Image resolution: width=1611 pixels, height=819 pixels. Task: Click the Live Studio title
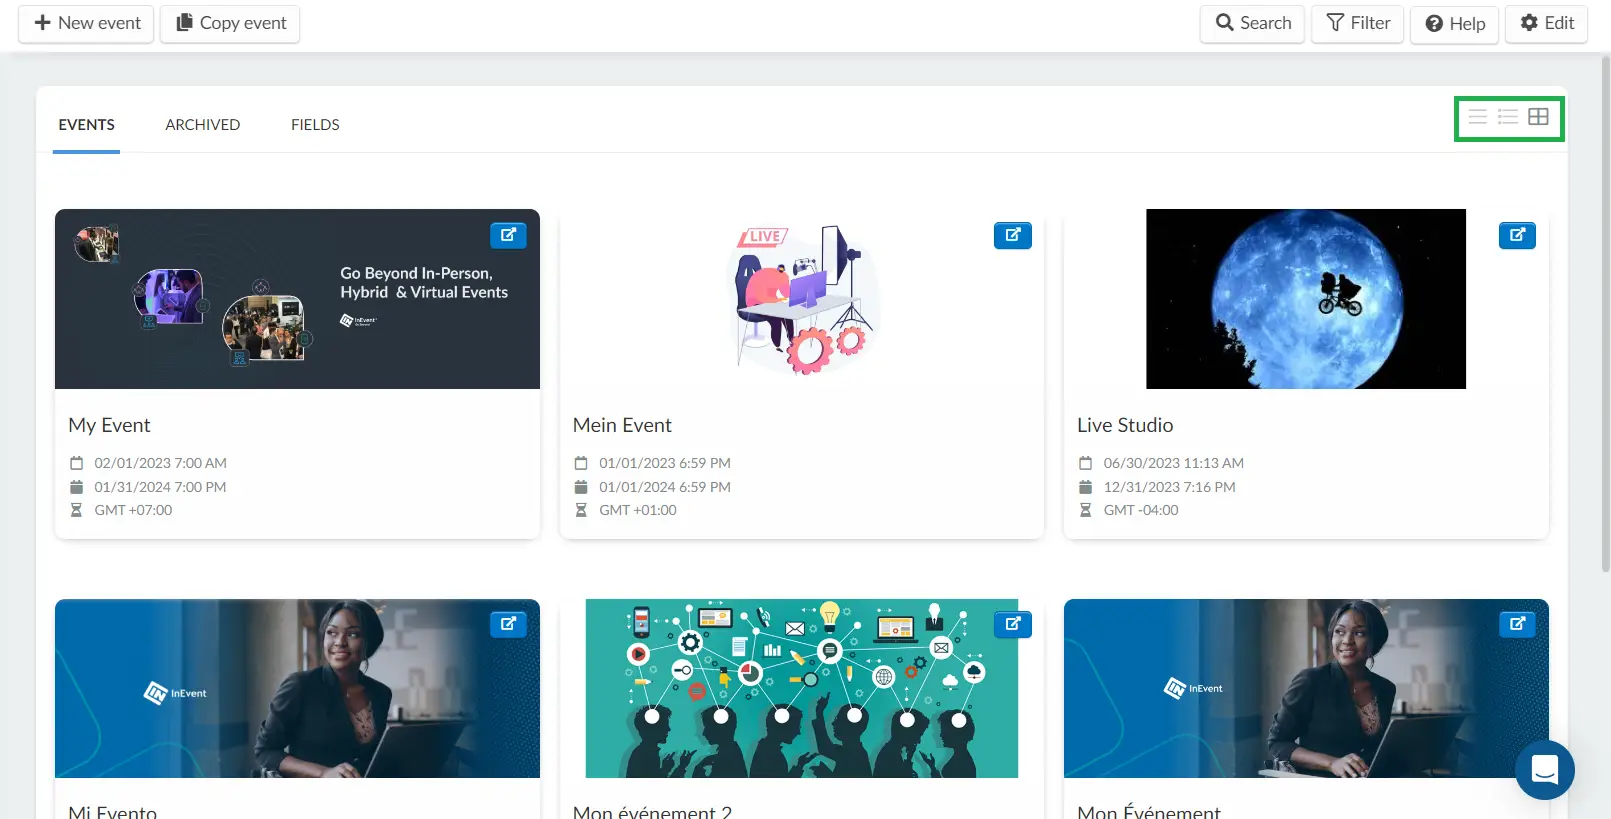[1125, 425]
